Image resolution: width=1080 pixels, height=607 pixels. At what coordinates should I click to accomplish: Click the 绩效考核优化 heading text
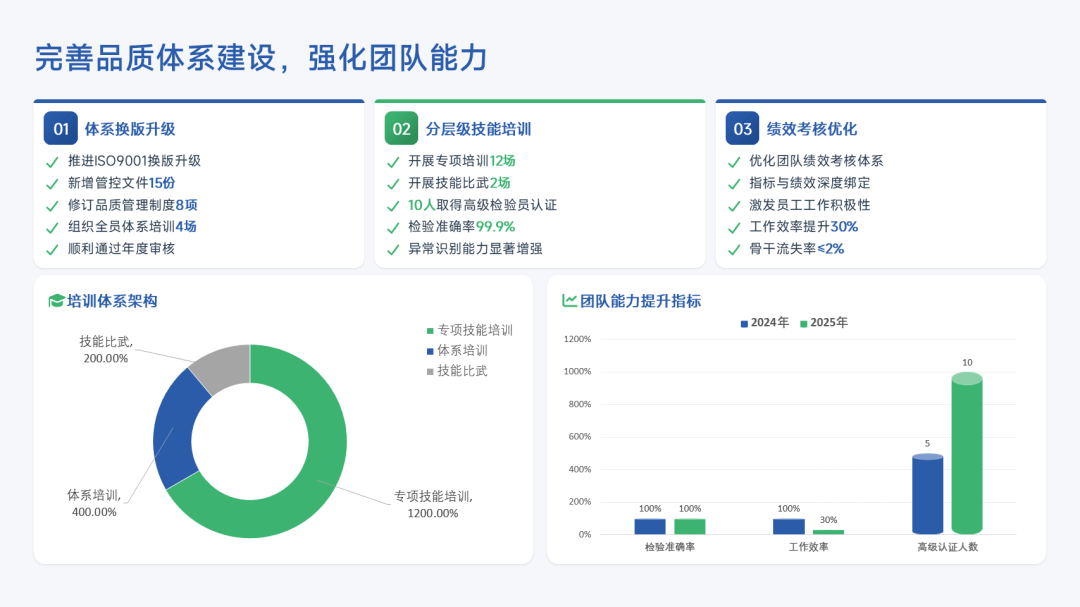click(x=812, y=129)
